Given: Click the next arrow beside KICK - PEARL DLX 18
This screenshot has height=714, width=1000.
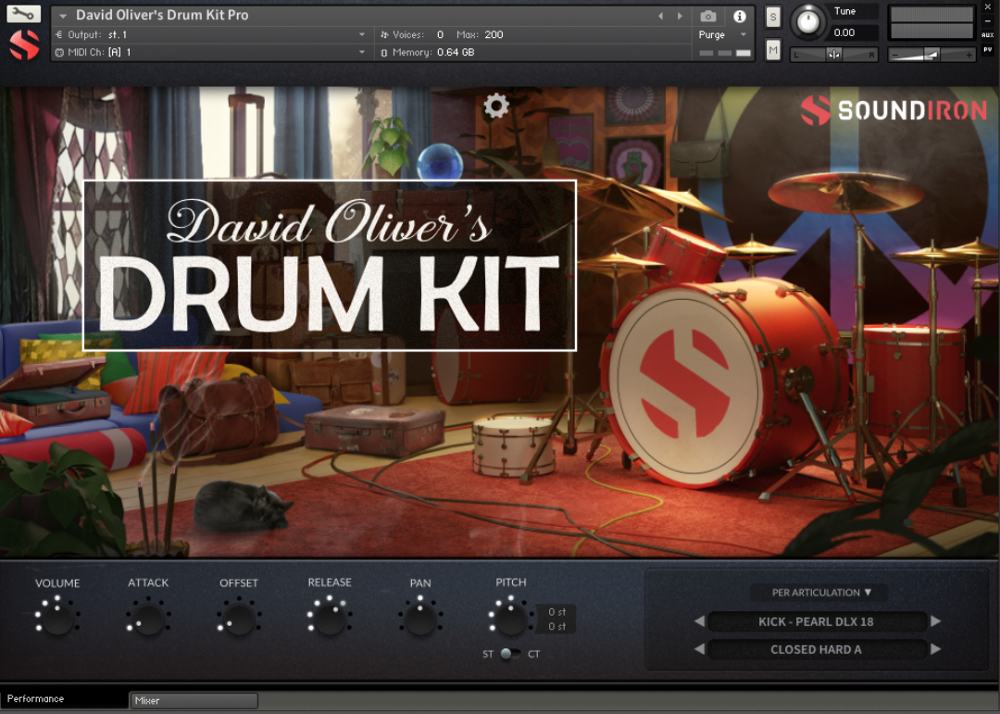Looking at the screenshot, I should [933, 621].
